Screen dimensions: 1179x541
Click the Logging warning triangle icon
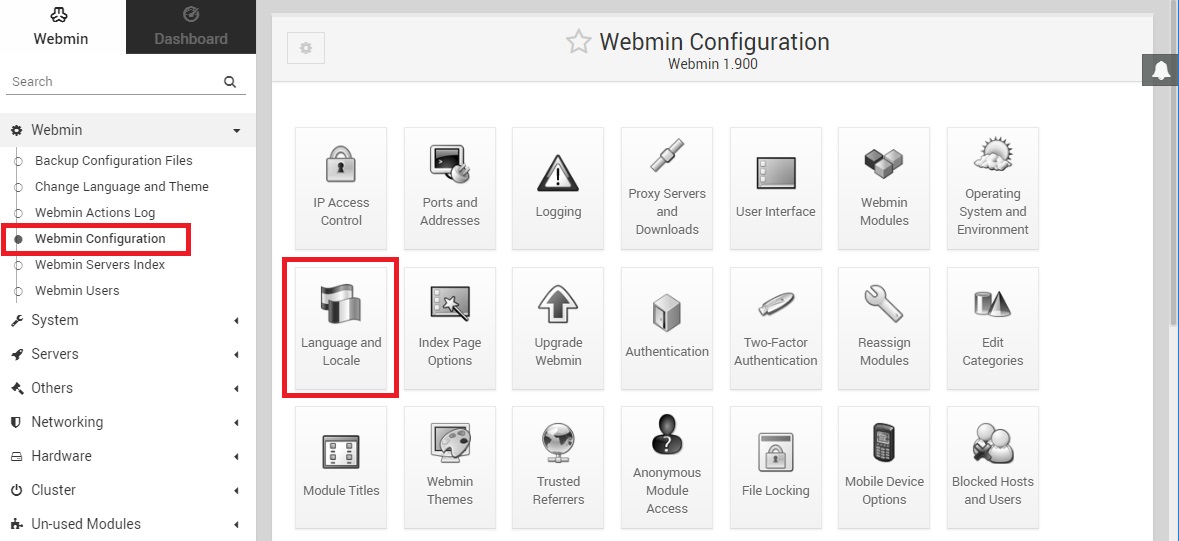(558, 172)
